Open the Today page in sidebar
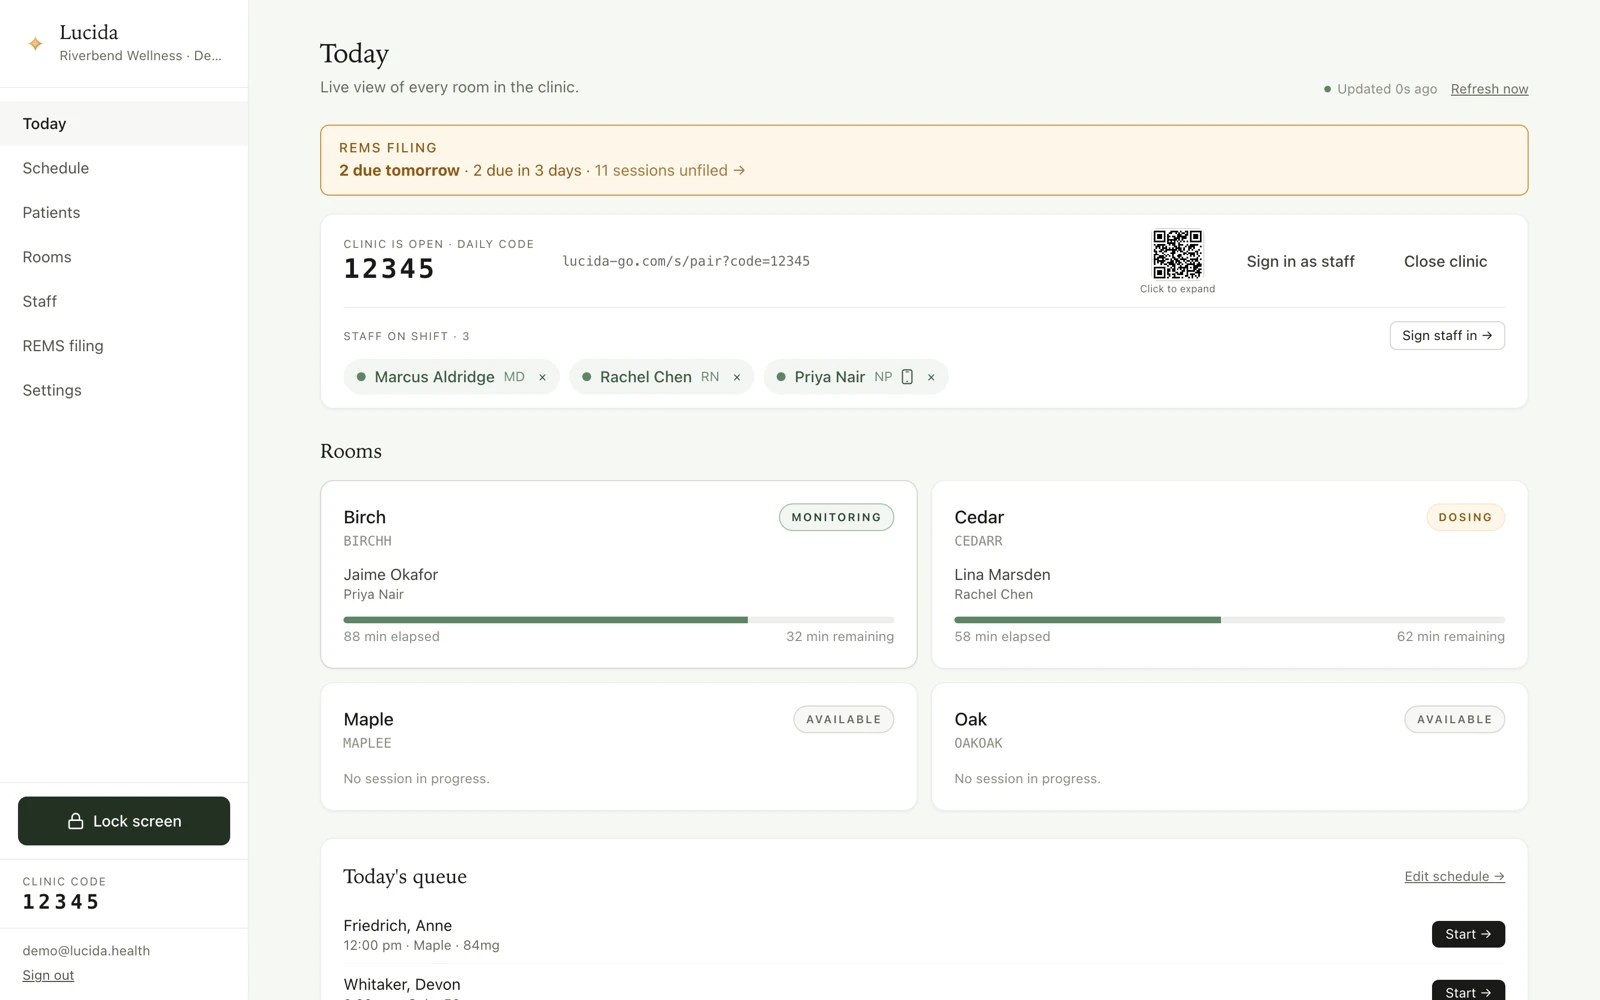 [124, 124]
